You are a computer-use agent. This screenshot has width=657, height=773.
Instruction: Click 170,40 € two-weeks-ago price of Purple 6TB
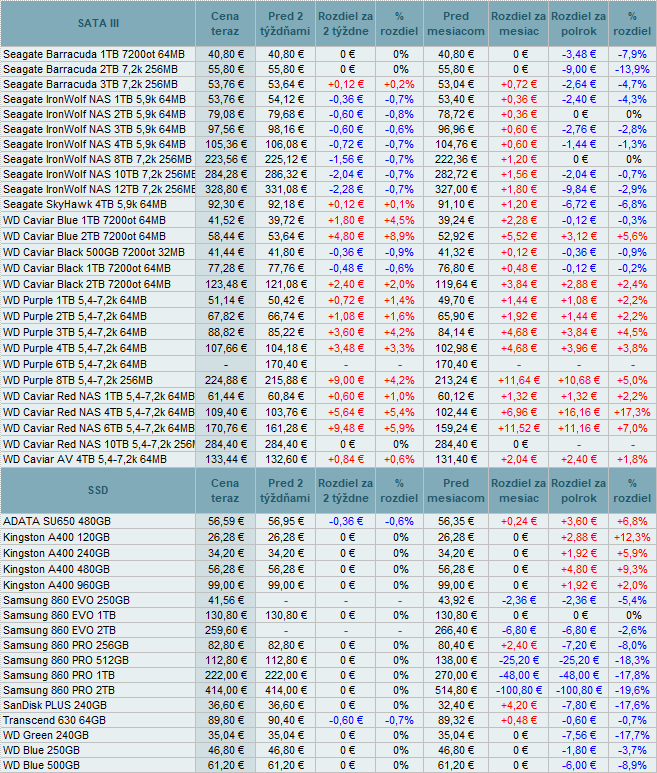pos(286,364)
